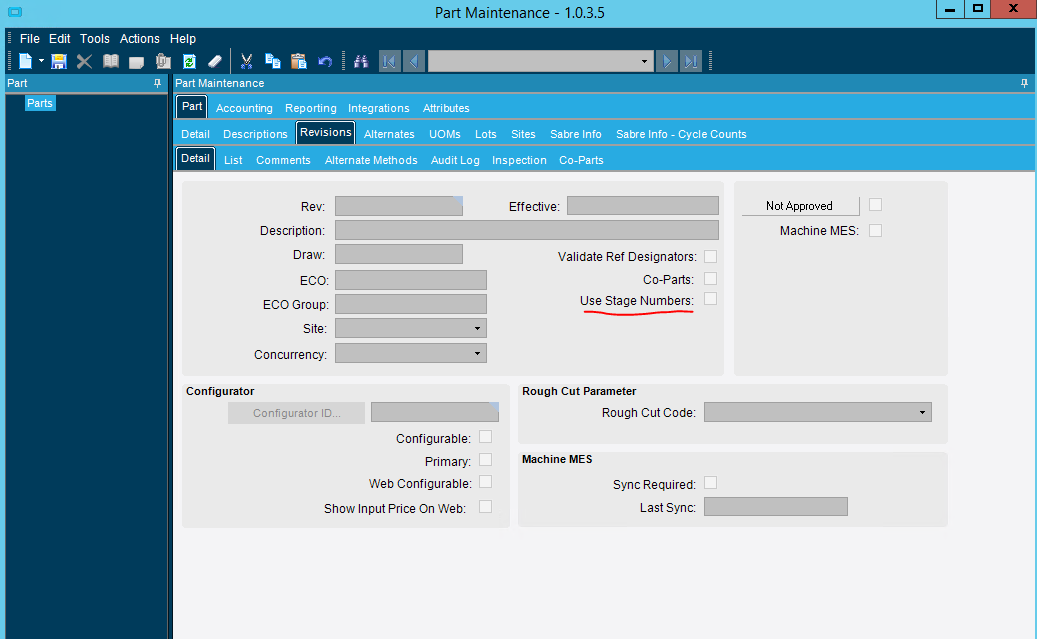This screenshot has height=639, width=1037.
Task: Save the current part
Action: coord(58,61)
